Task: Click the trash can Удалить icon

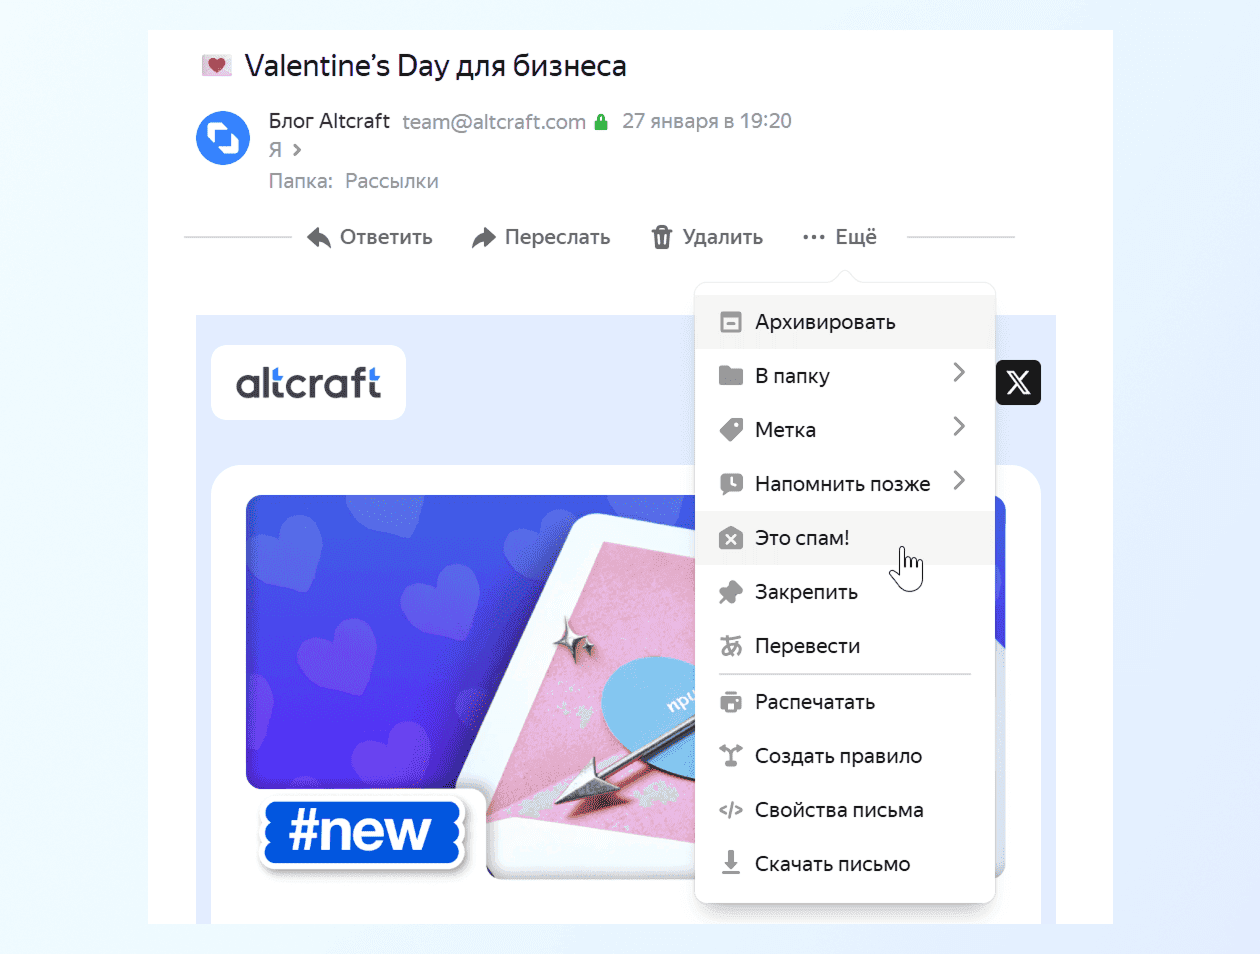Action: click(661, 237)
